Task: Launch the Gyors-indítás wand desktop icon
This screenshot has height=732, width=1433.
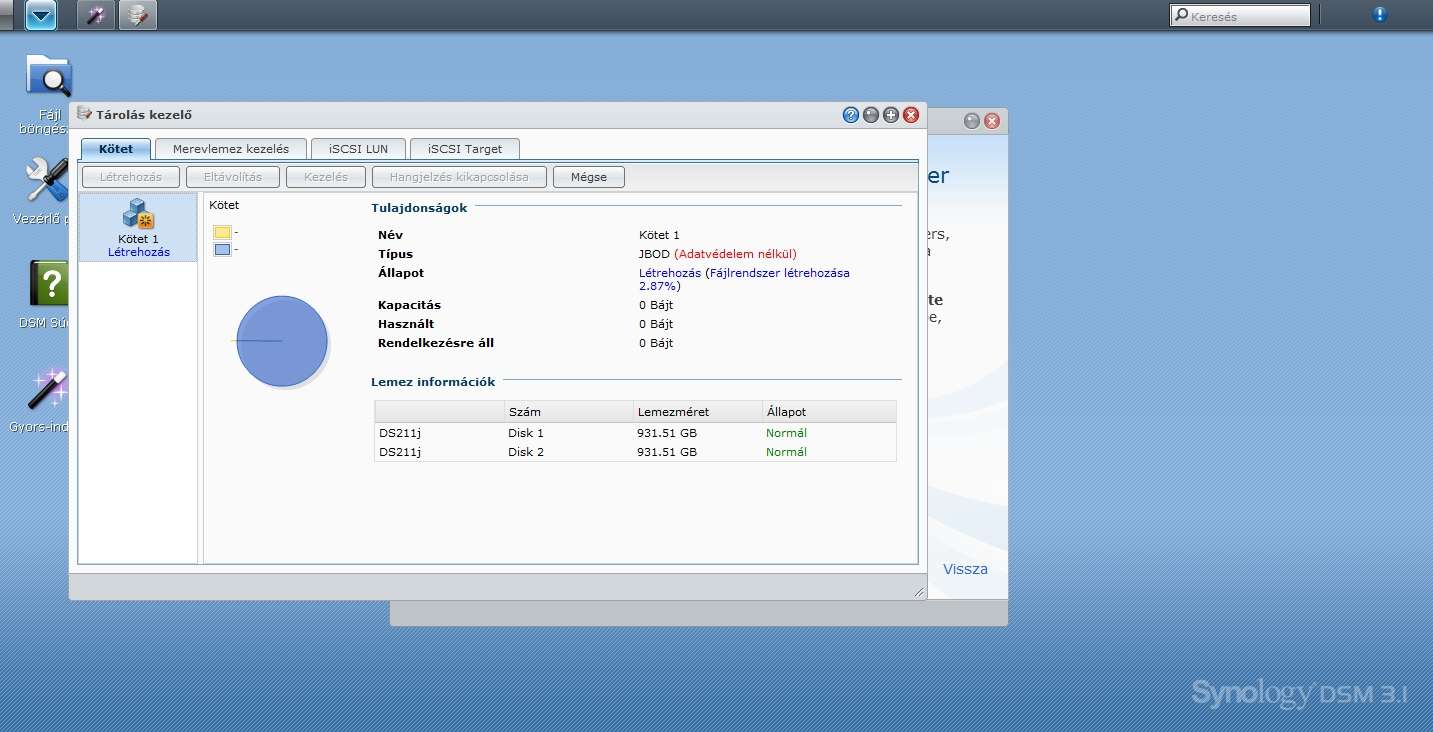Action: pos(47,390)
